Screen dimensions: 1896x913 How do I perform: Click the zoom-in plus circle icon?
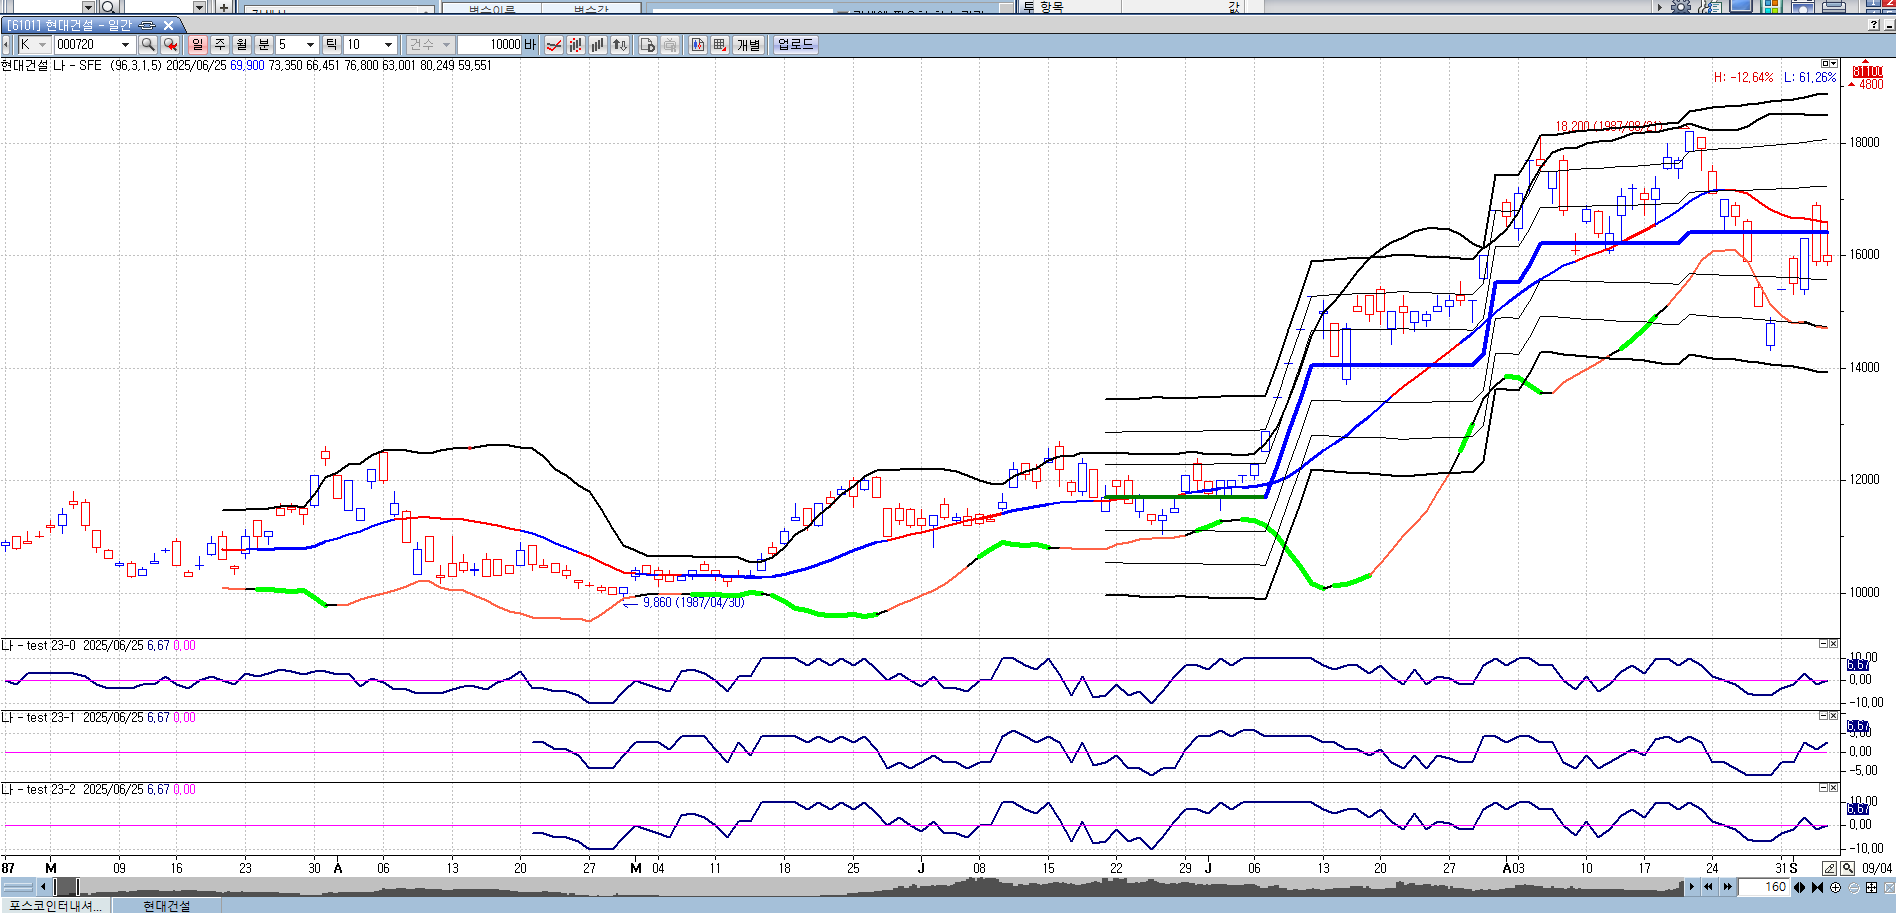[1835, 887]
